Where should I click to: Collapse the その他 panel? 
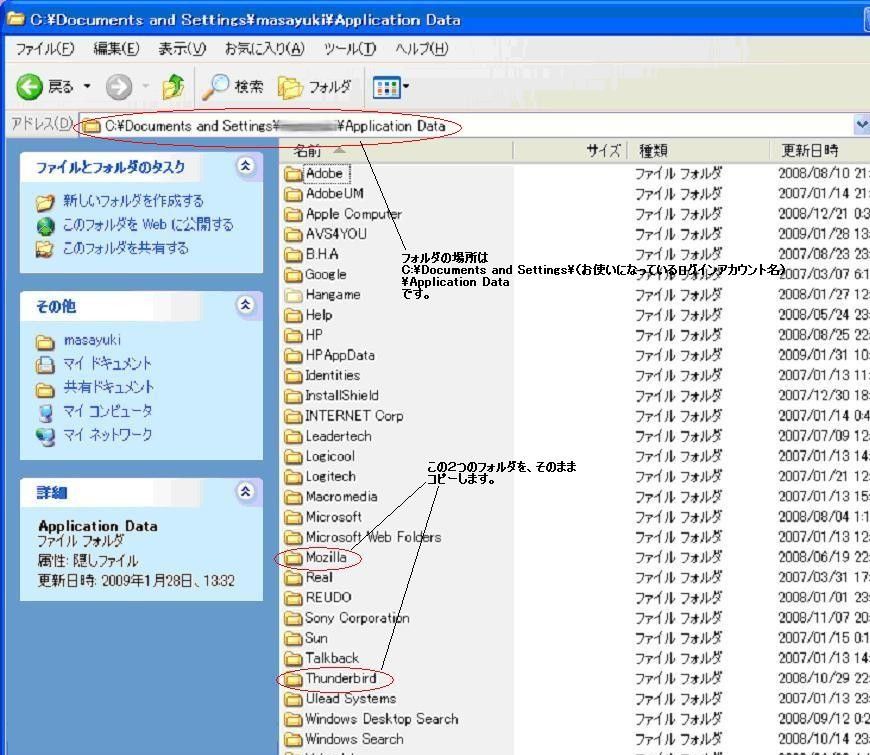246,305
